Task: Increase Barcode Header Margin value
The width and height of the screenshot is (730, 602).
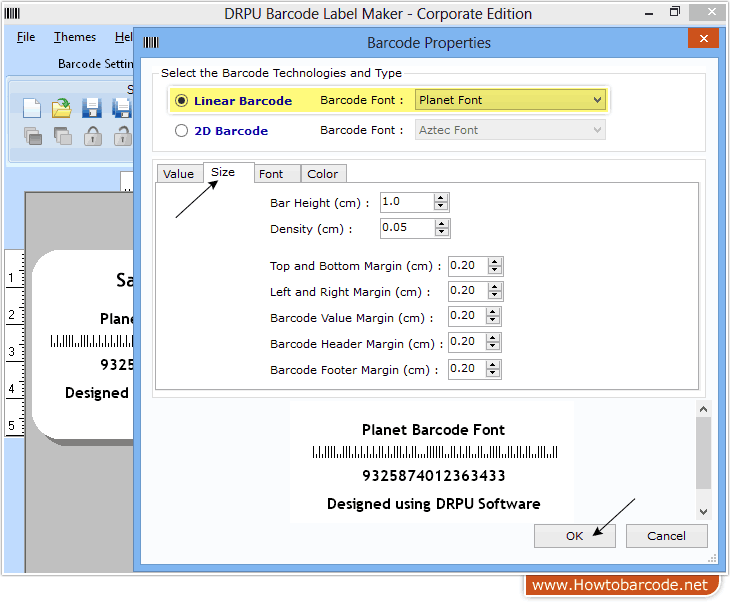Action: pyautogui.click(x=493, y=338)
